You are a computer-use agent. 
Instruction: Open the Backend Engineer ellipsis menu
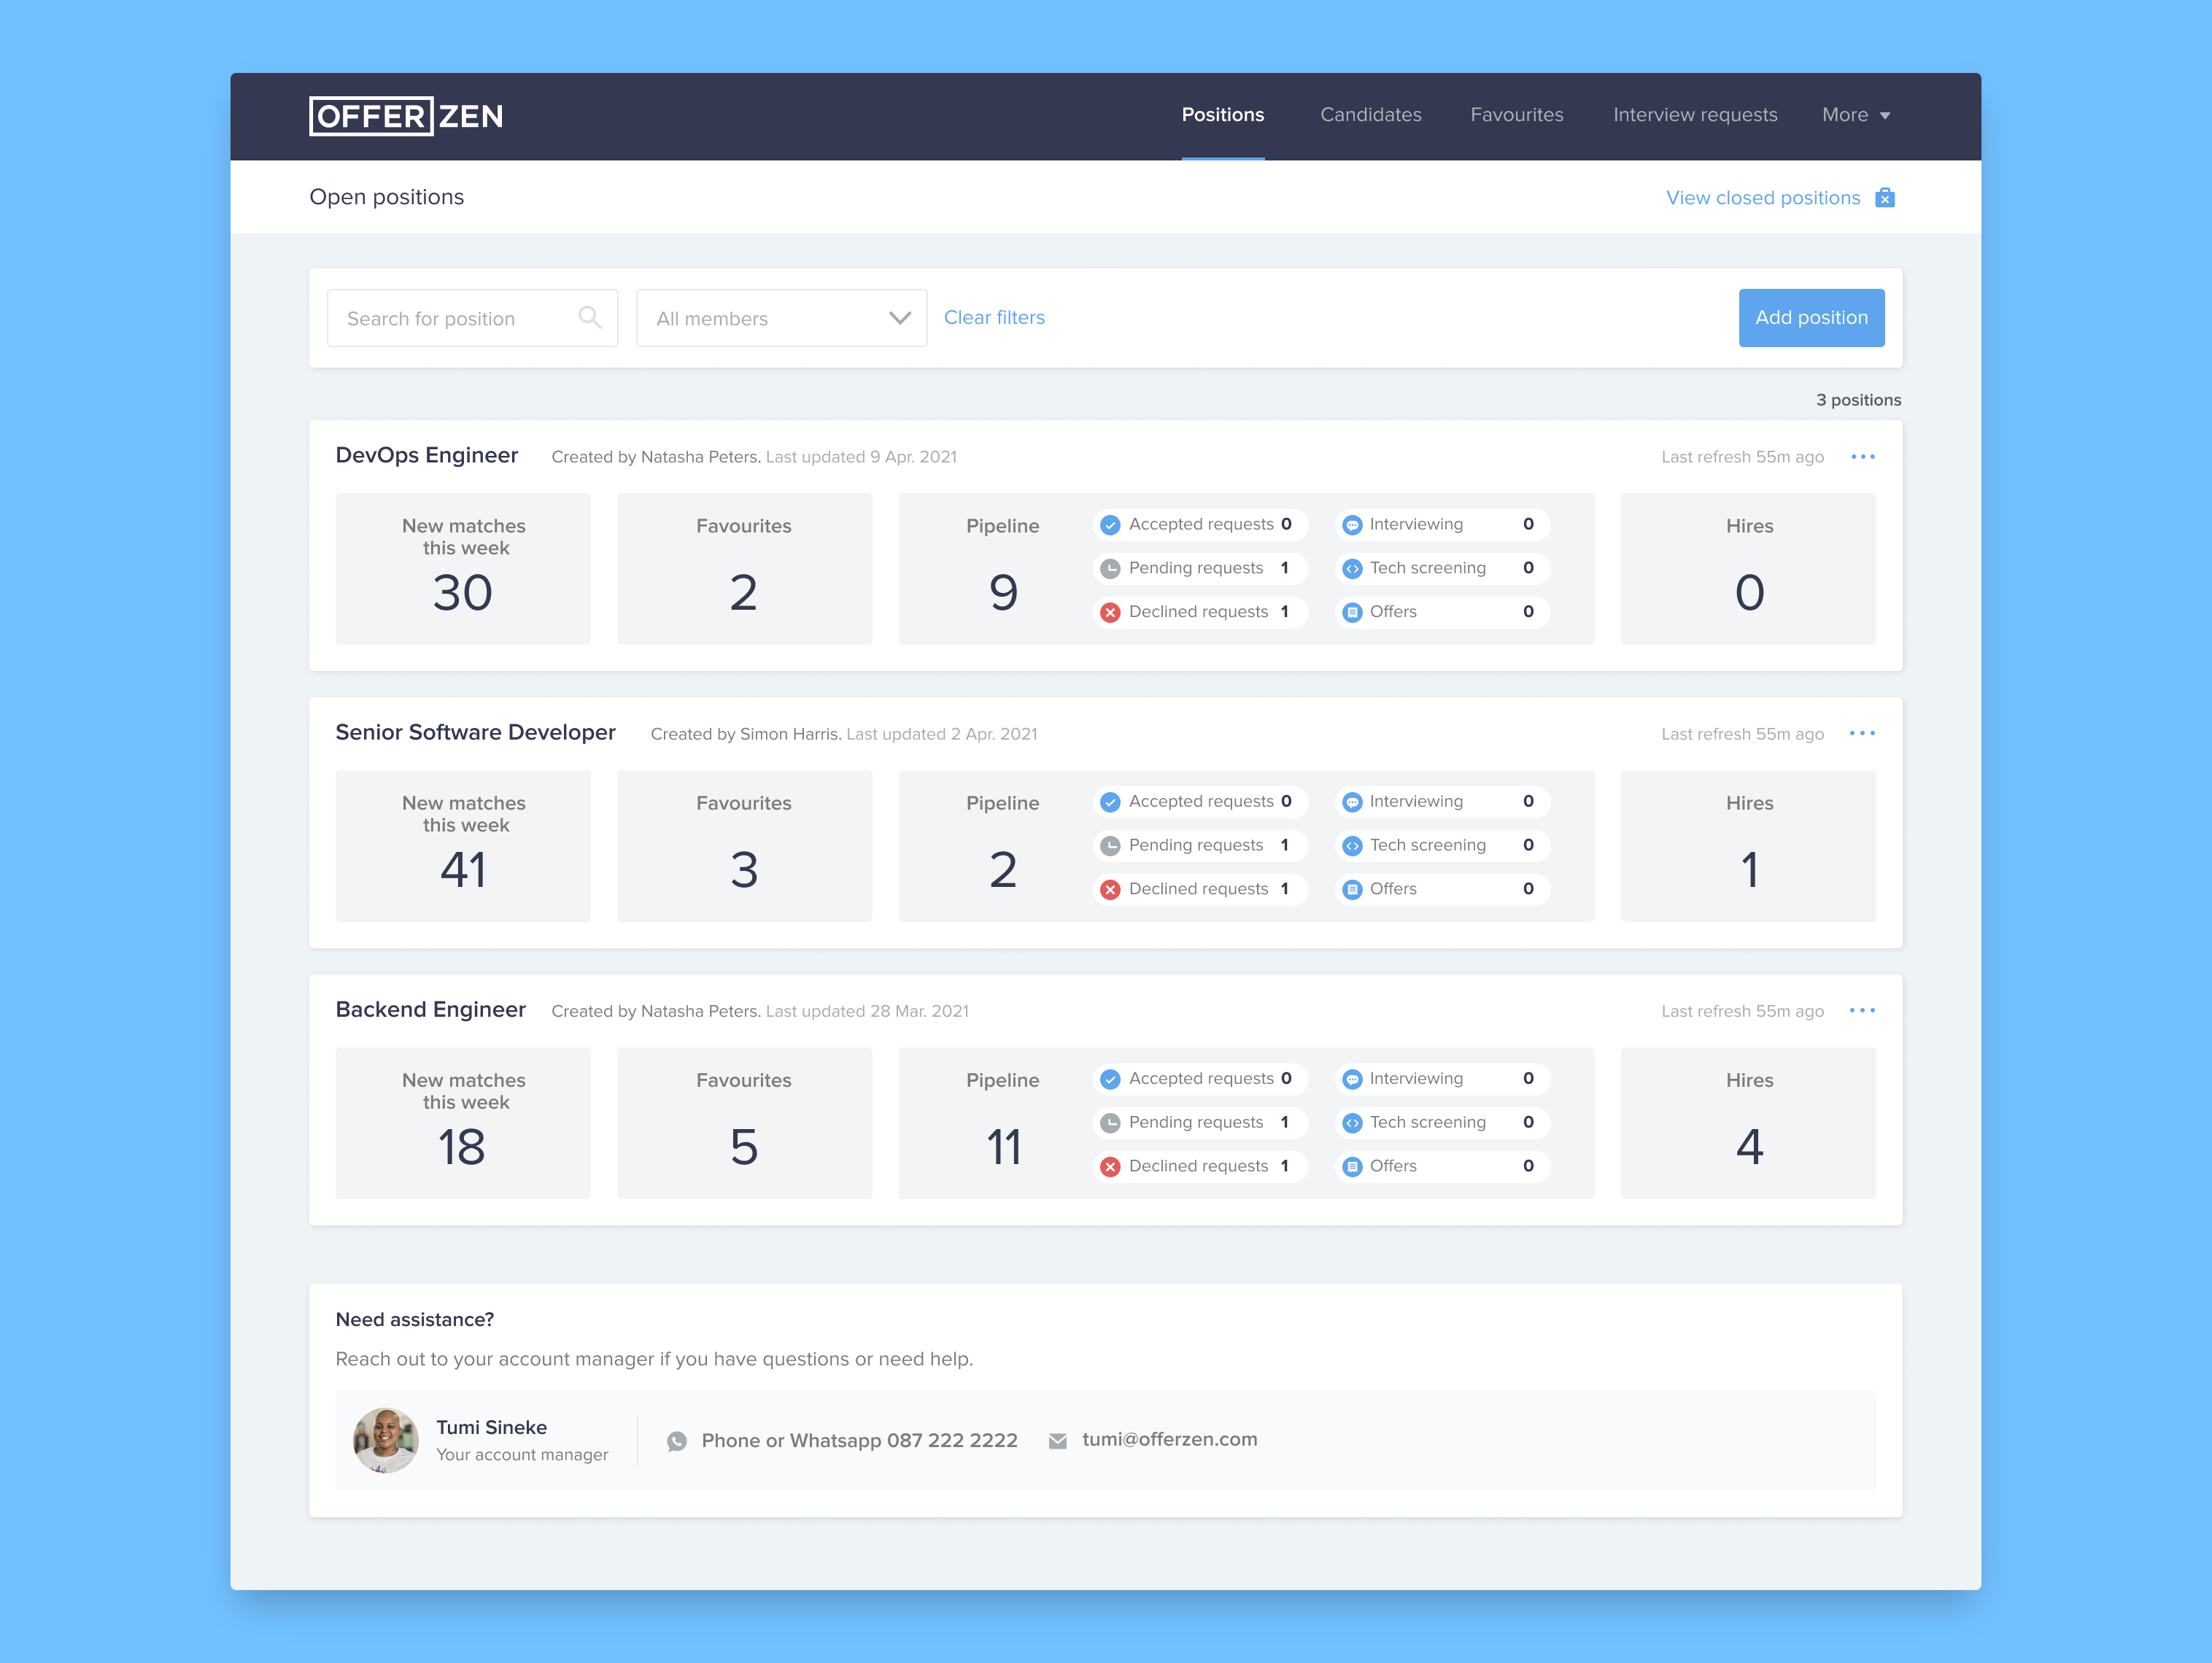[1862, 1011]
